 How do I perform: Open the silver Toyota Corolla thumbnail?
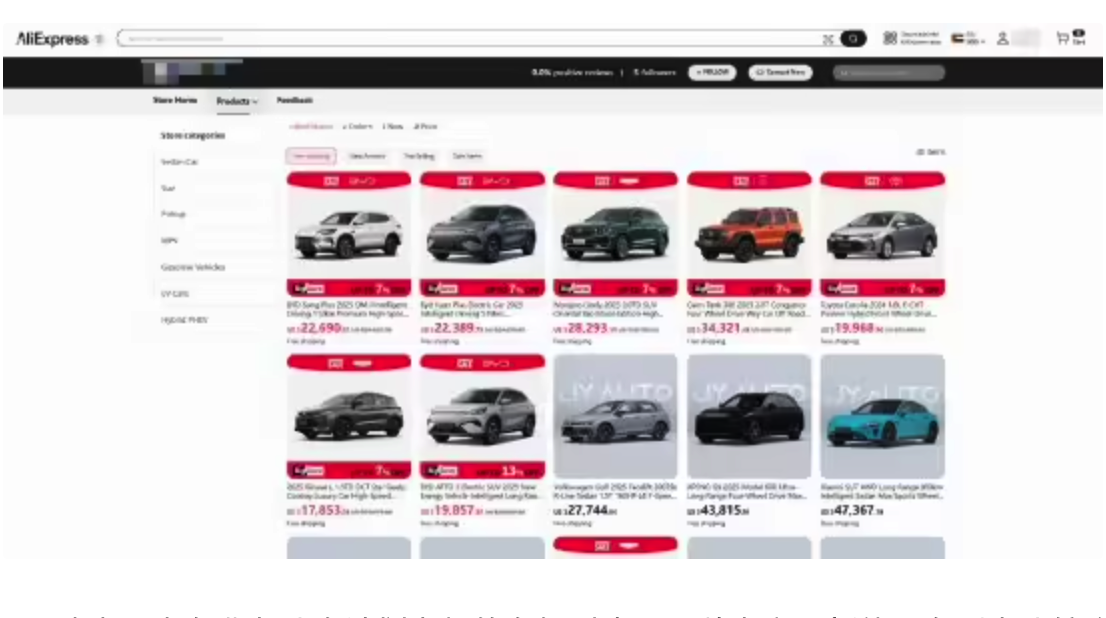tap(882, 234)
